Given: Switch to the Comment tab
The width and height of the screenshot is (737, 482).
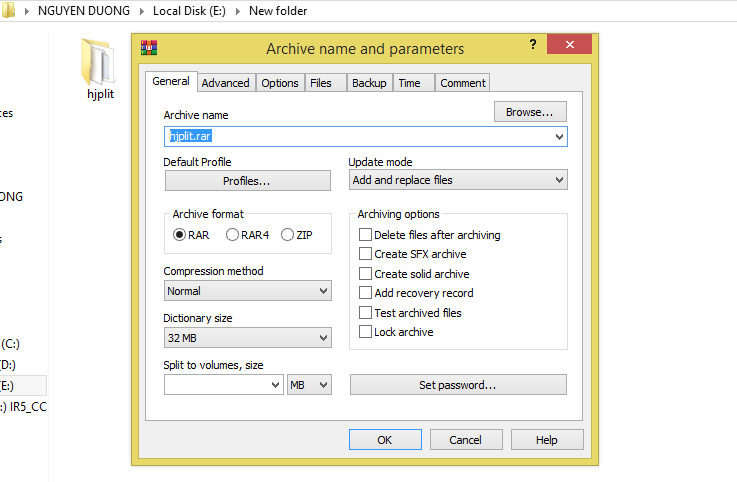Looking at the screenshot, I should coord(463,83).
